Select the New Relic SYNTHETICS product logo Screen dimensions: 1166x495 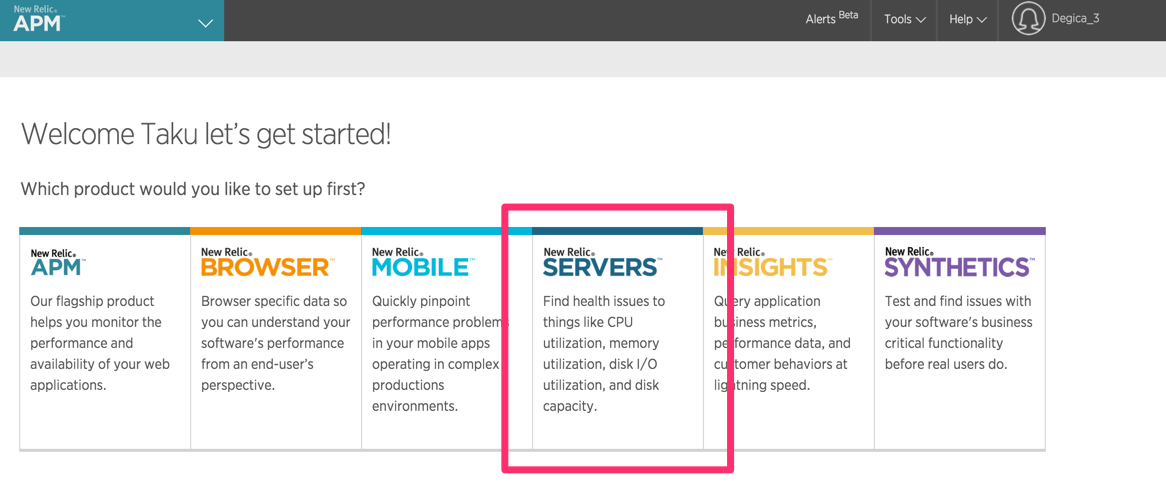(959, 262)
